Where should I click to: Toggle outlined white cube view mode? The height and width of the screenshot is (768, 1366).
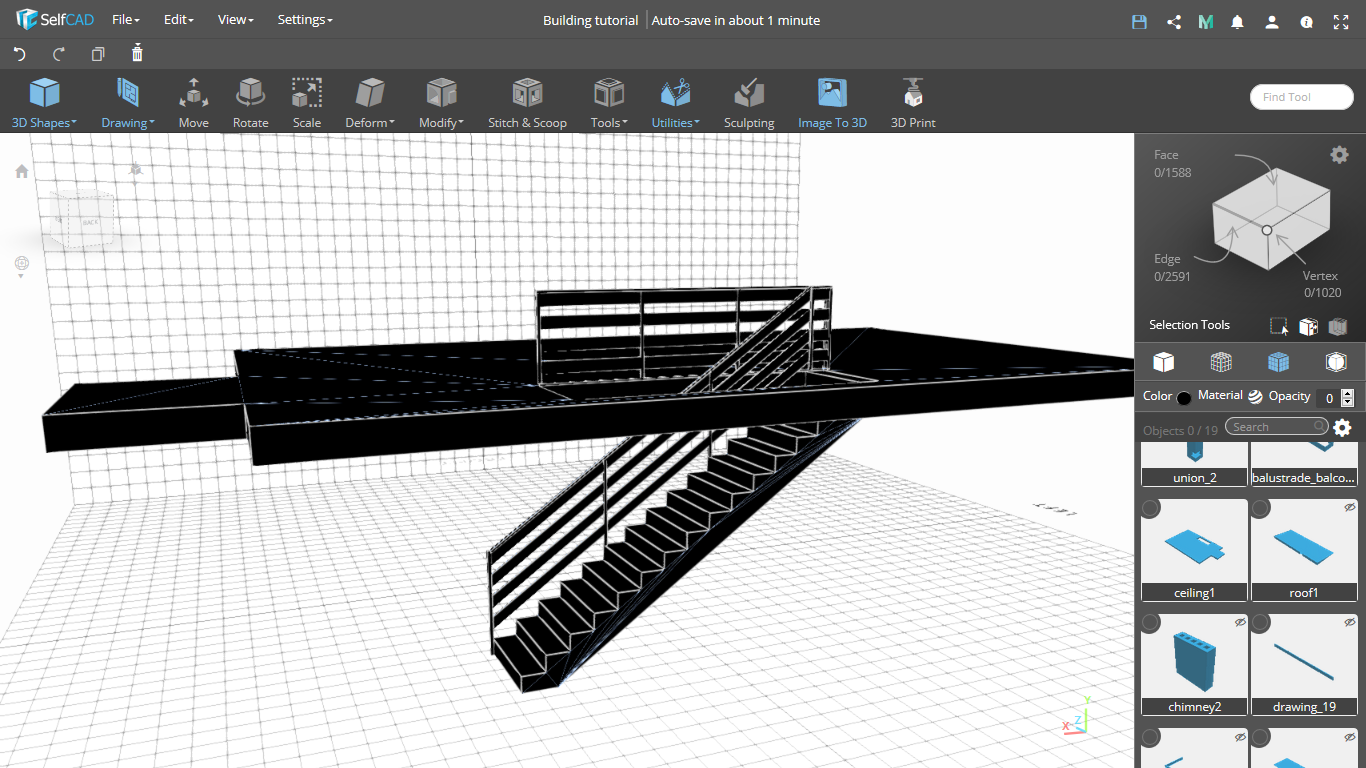tap(1335, 361)
